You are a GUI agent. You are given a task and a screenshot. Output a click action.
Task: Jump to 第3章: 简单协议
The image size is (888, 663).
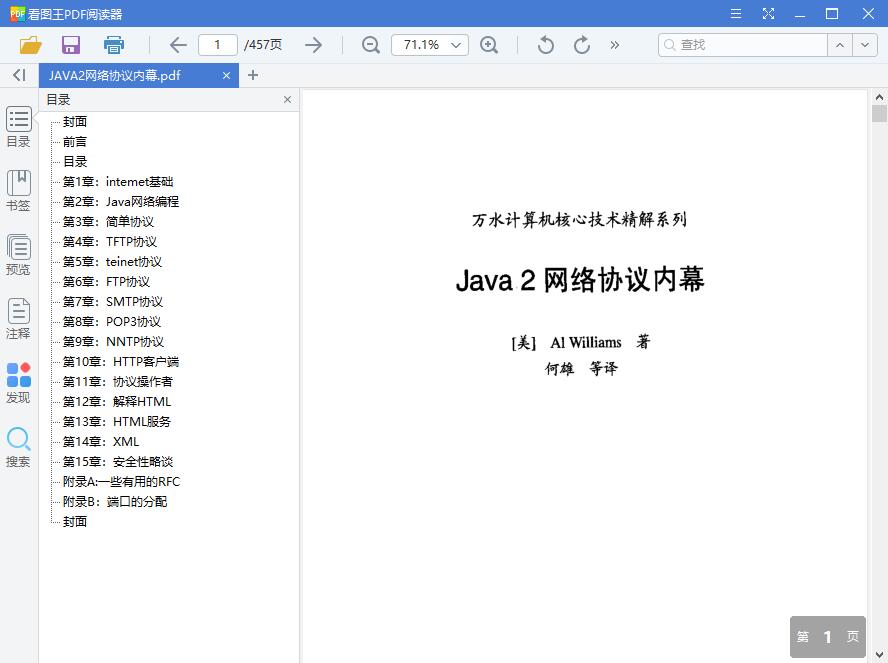click(108, 222)
